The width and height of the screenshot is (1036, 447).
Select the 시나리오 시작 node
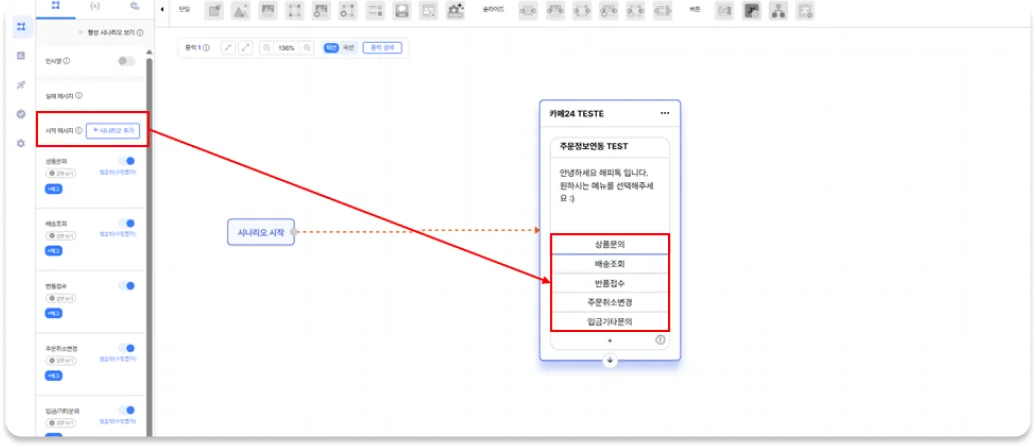tap(261, 232)
